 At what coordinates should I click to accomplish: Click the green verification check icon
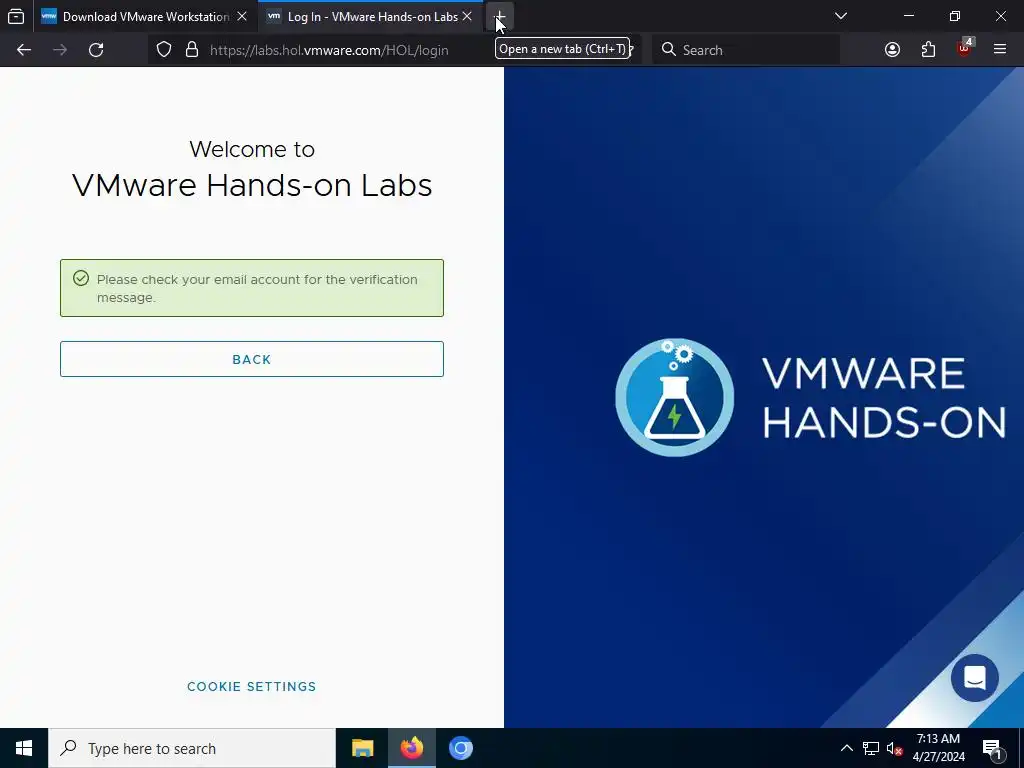pyautogui.click(x=81, y=278)
